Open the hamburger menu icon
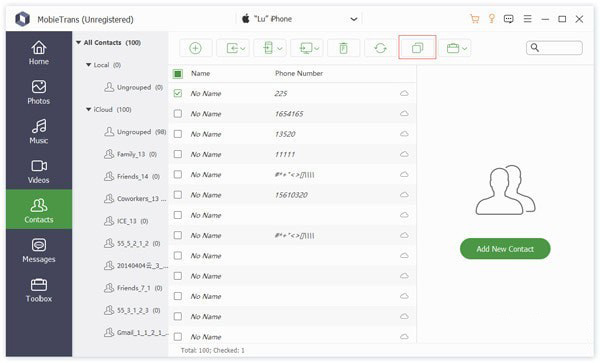The height and width of the screenshot is (363, 600). 528,19
